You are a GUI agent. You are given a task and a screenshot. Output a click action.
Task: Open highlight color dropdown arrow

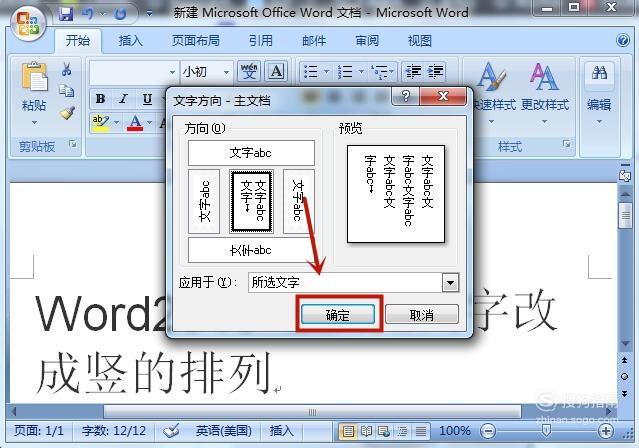[116, 122]
